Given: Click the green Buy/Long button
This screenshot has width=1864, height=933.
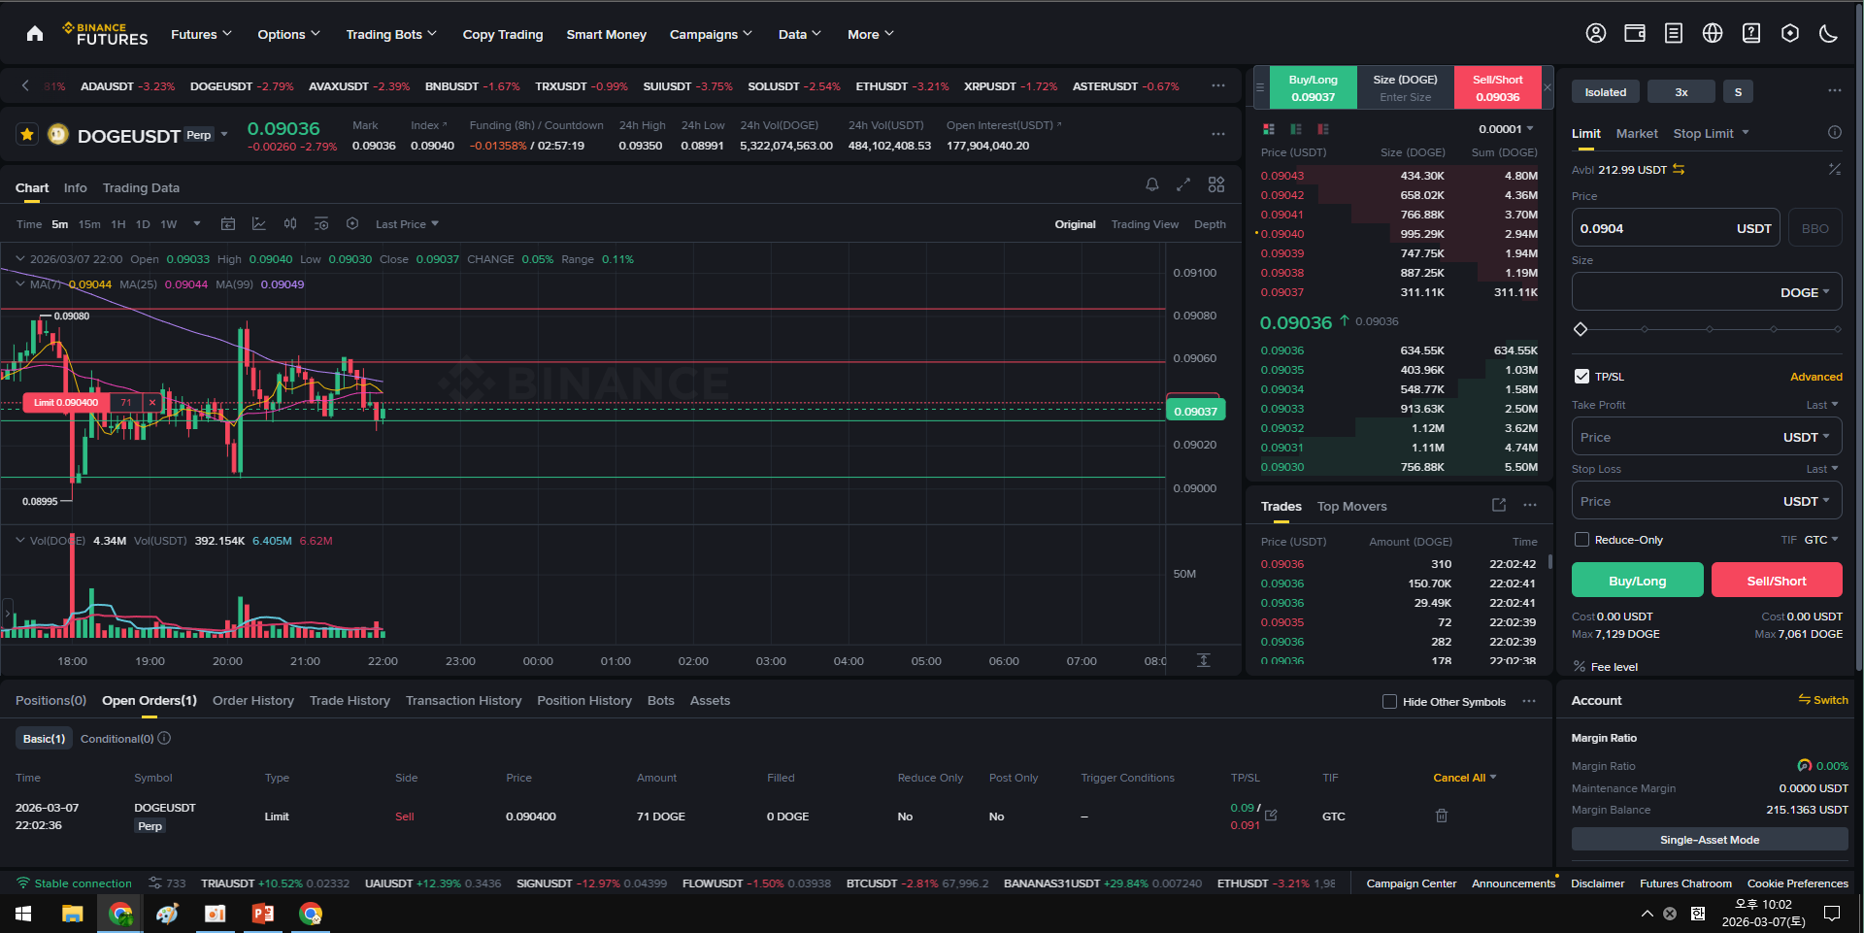Looking at the screenshot, I should click(x=1637, y=580).
